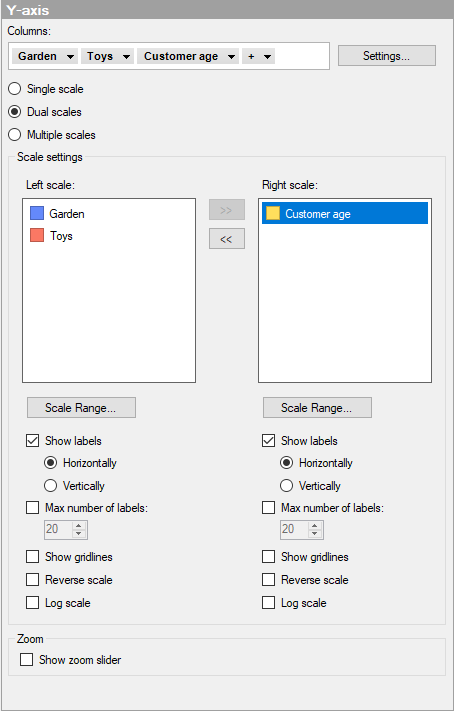Open the Customer age column dropdown arrow
Screen dimensions: 454x711
231,57
